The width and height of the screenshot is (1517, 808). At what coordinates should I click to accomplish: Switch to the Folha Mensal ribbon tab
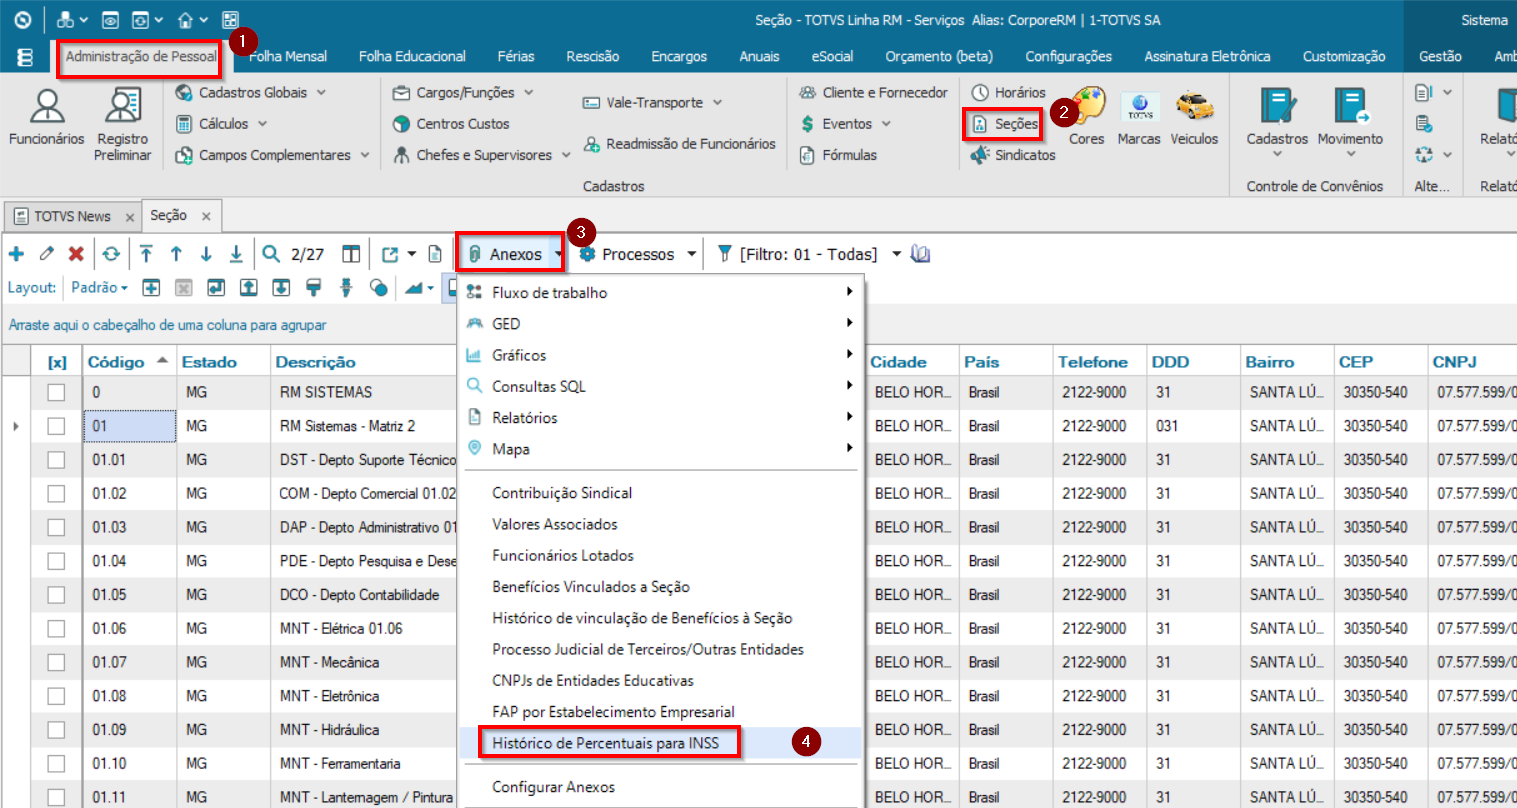[x=288, y=57]
